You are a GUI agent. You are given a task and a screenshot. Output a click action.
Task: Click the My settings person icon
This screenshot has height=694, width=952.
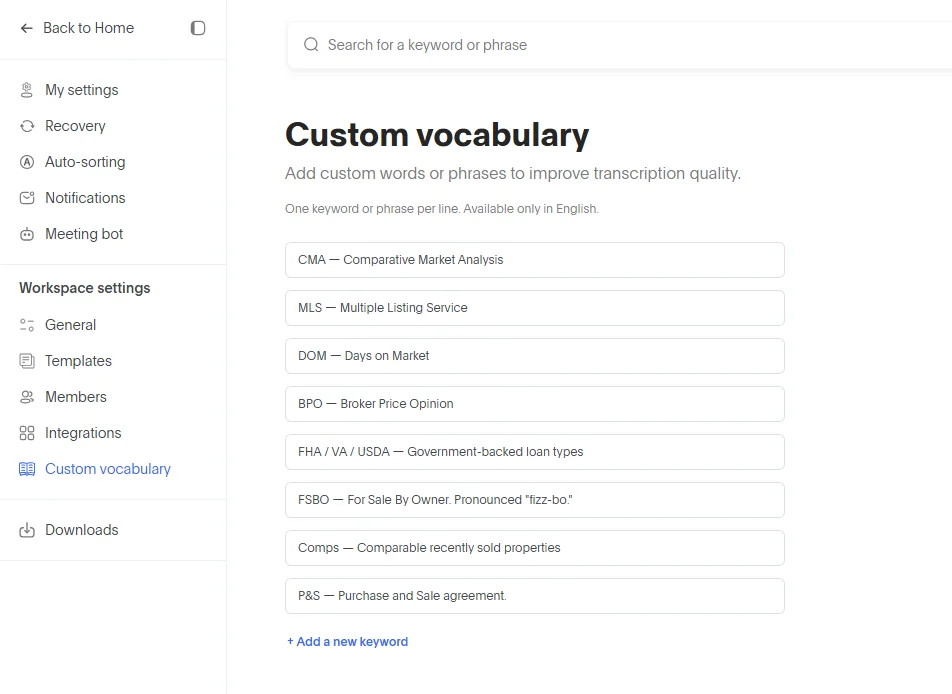pos(27,90)
